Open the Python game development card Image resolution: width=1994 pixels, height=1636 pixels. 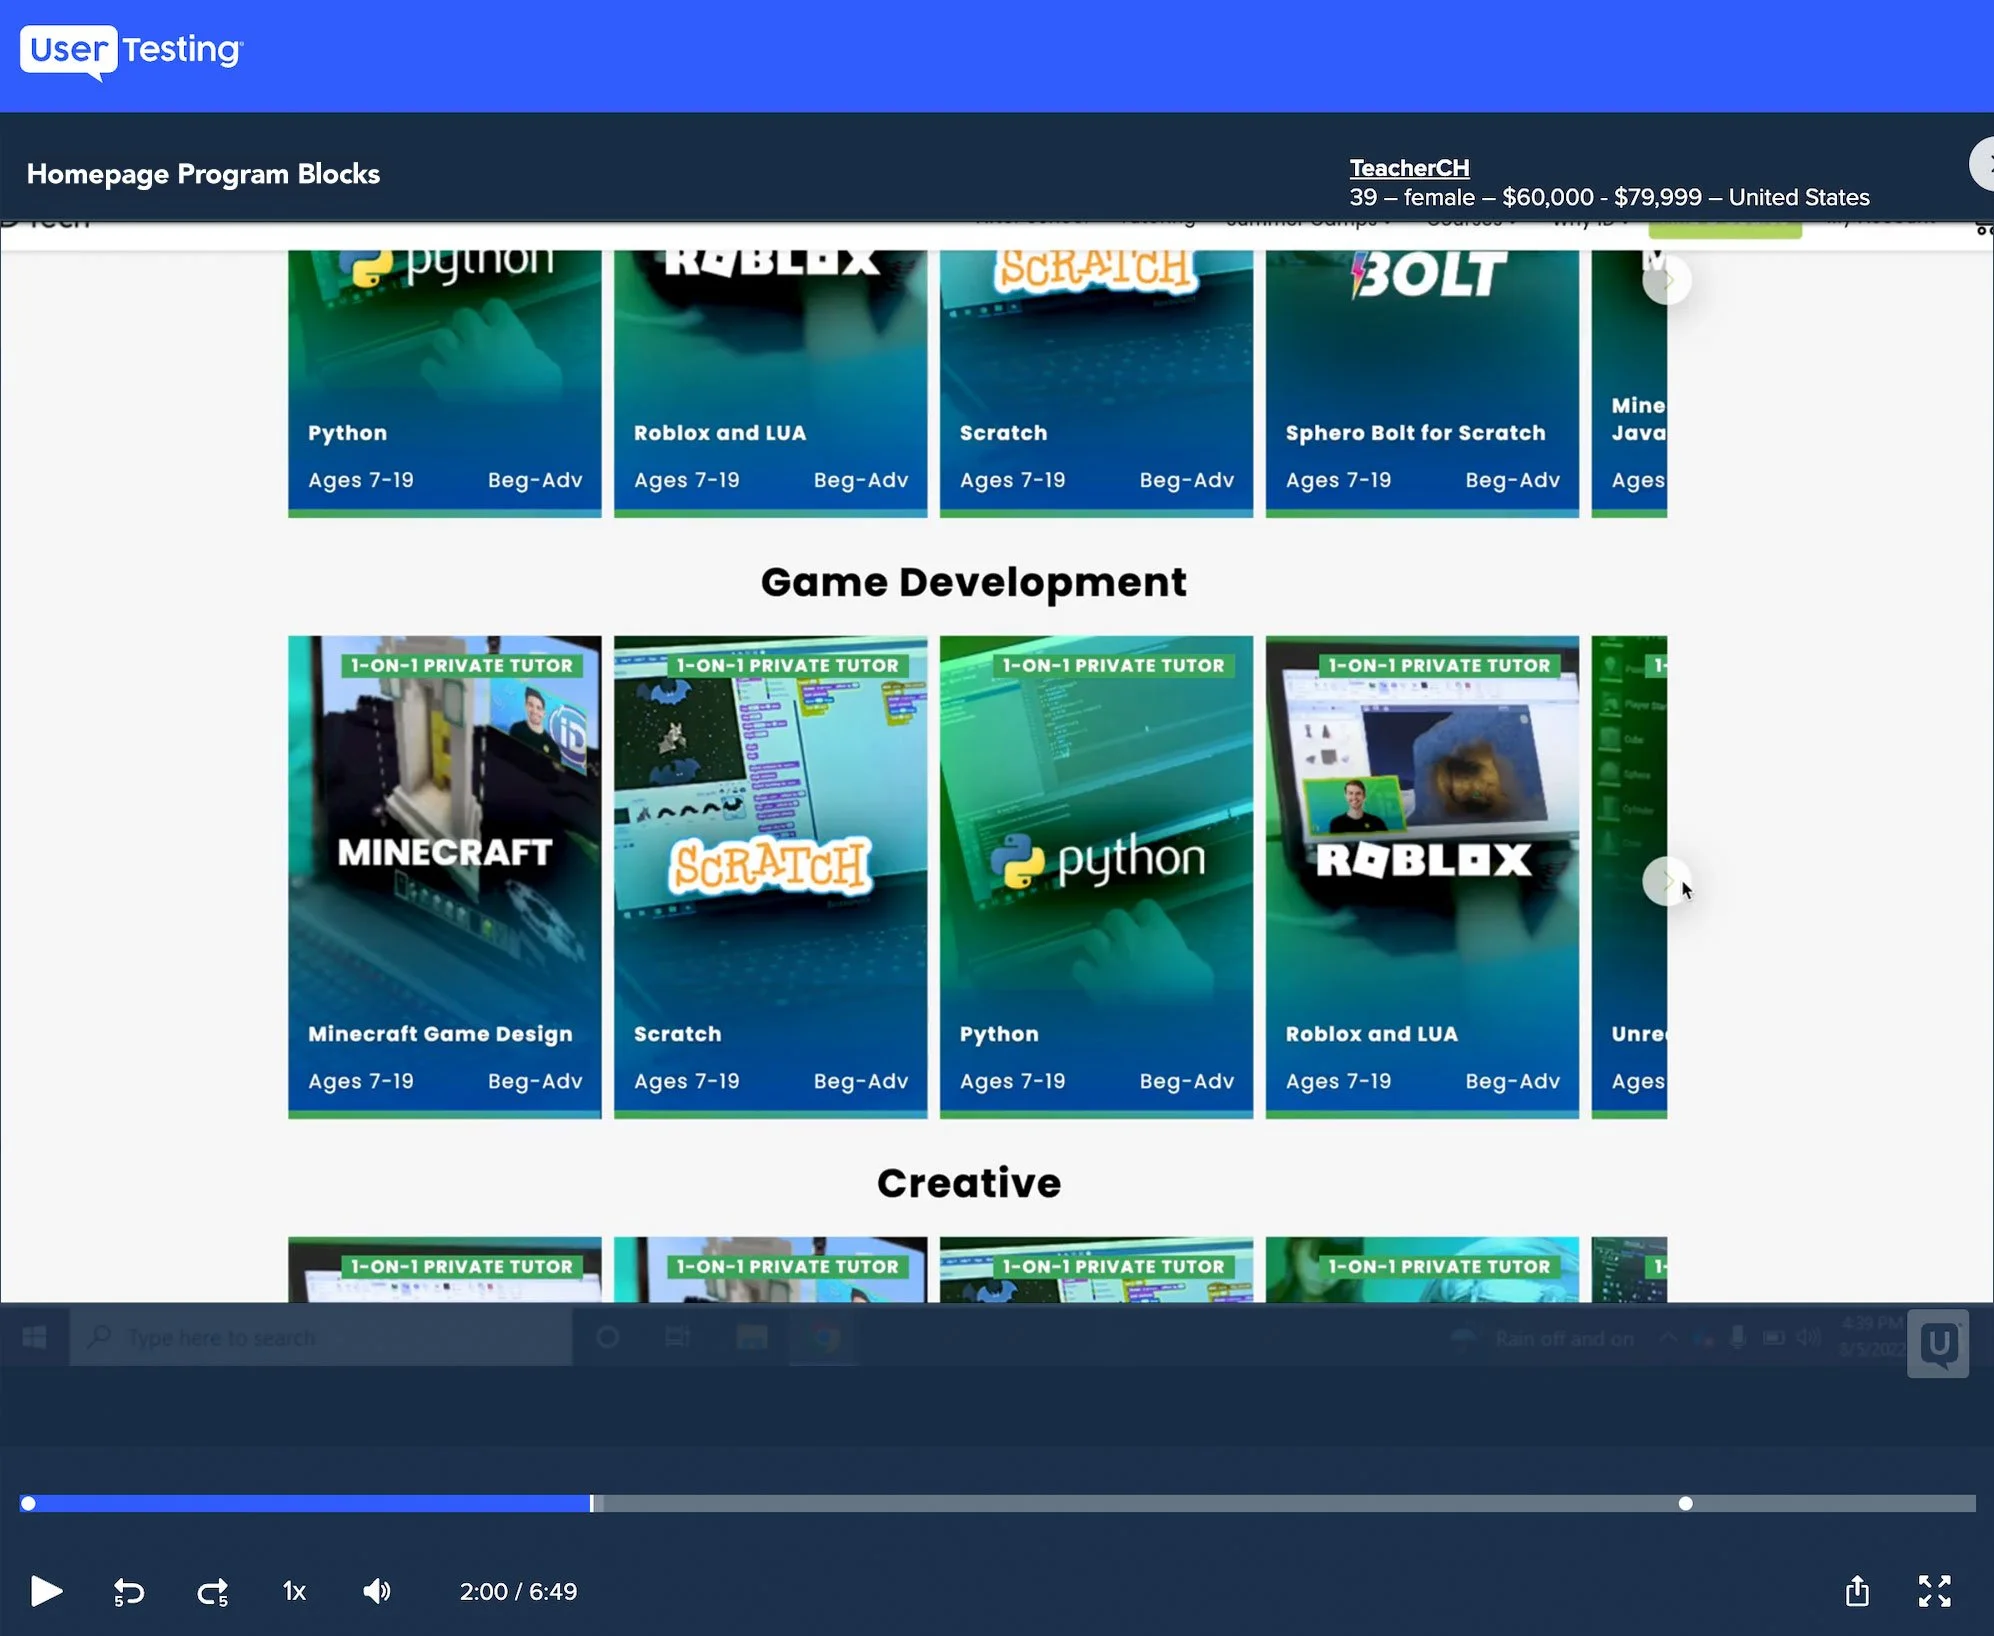pos(1096,876)
